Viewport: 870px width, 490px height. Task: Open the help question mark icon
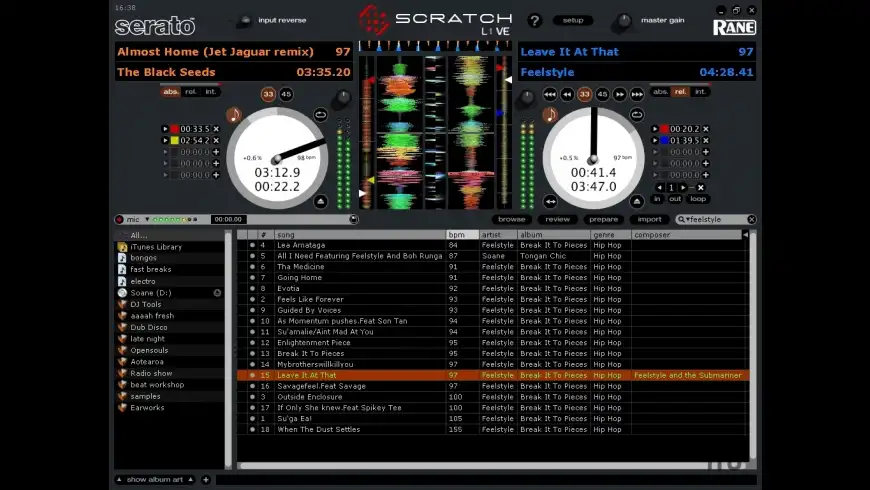[x=534, y=21]
